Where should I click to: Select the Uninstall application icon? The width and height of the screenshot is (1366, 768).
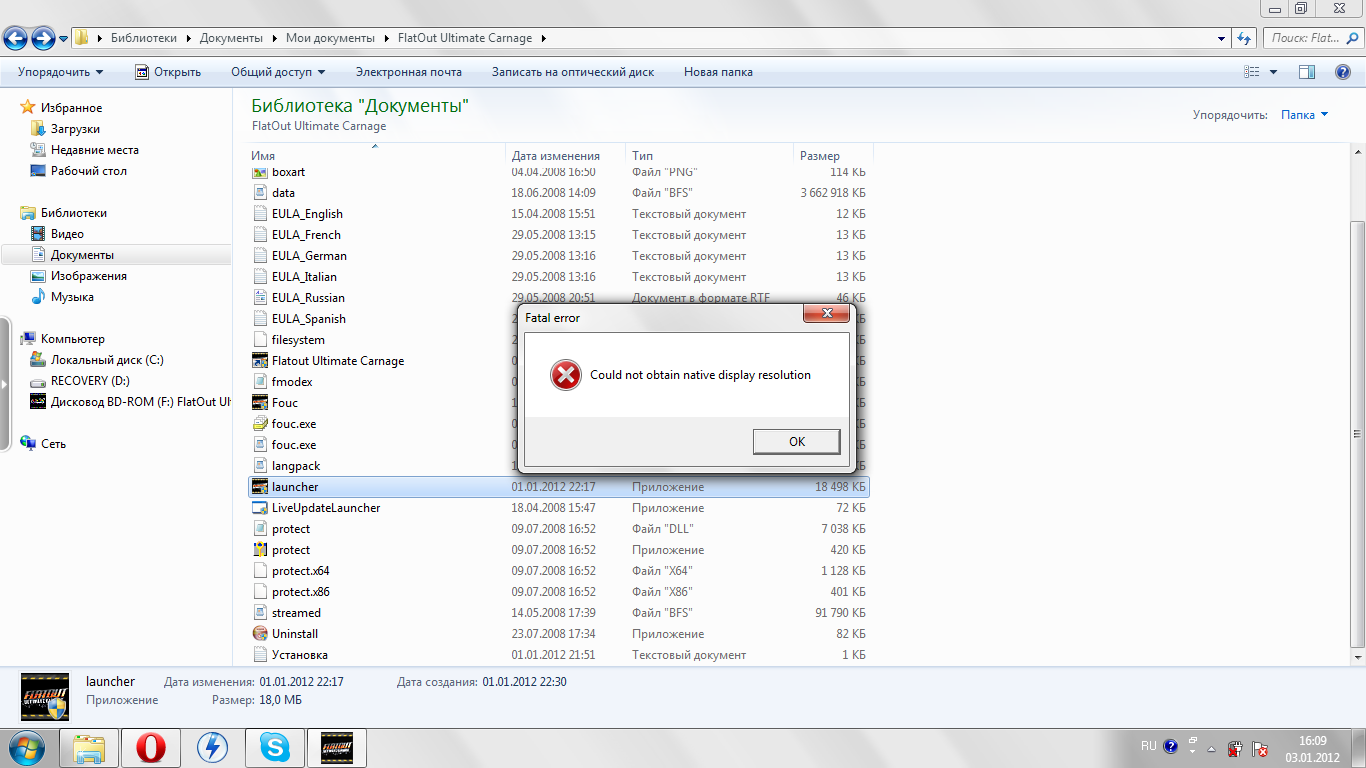point(260,634)
